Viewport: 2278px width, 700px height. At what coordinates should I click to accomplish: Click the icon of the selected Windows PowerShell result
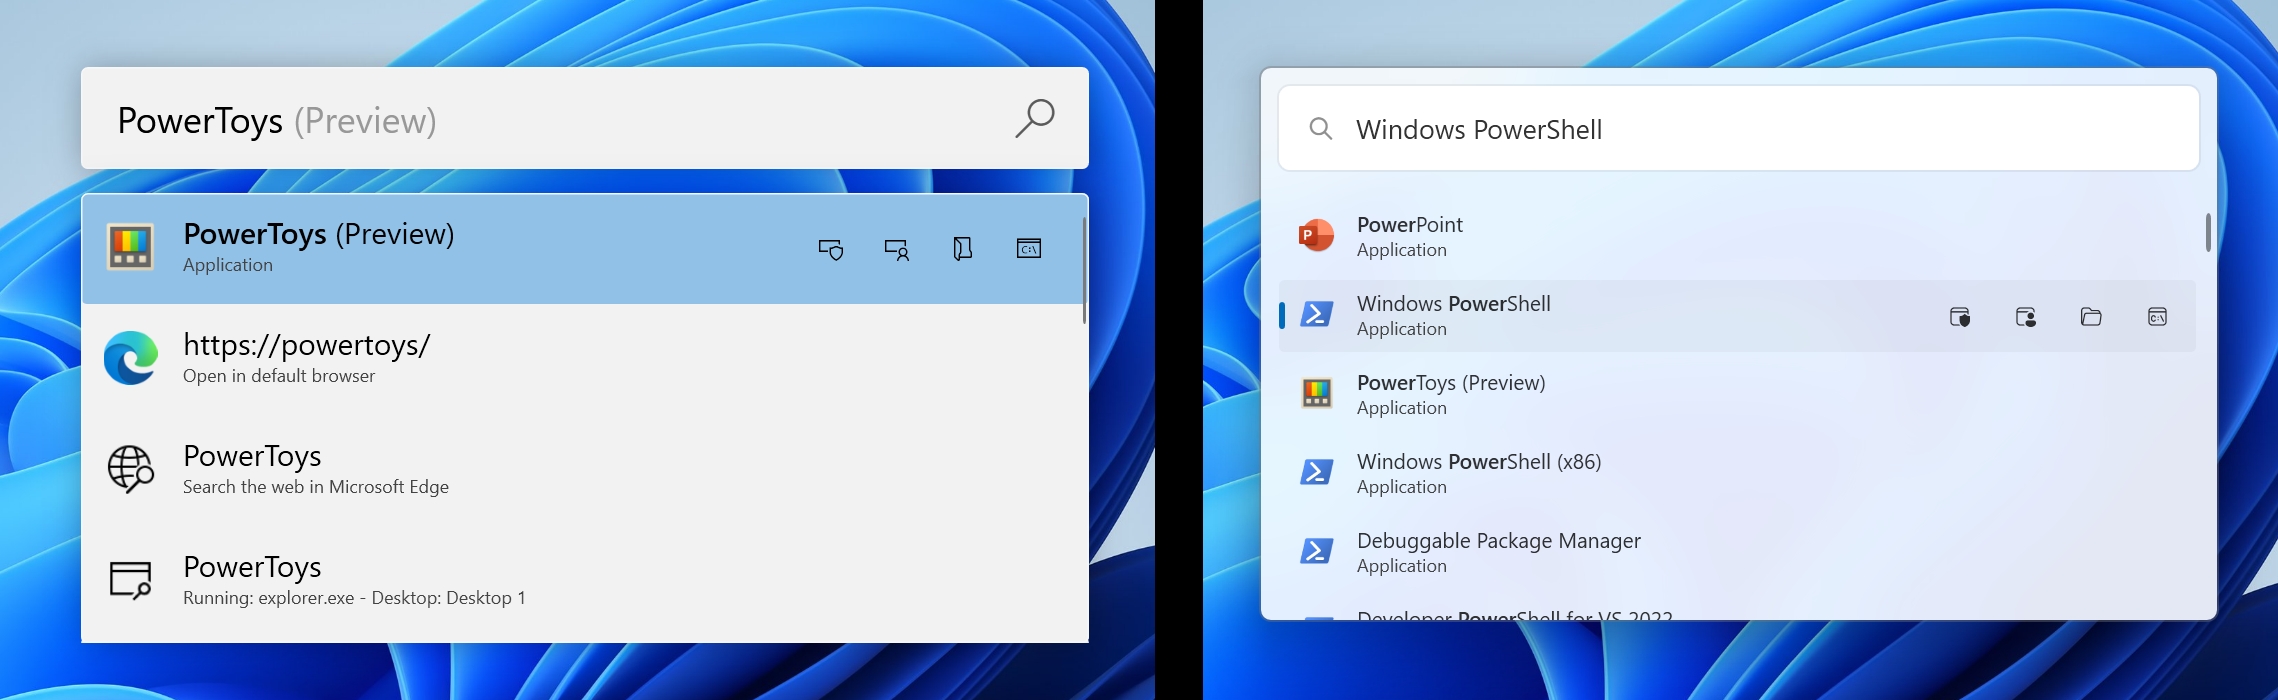[1316, 315]
